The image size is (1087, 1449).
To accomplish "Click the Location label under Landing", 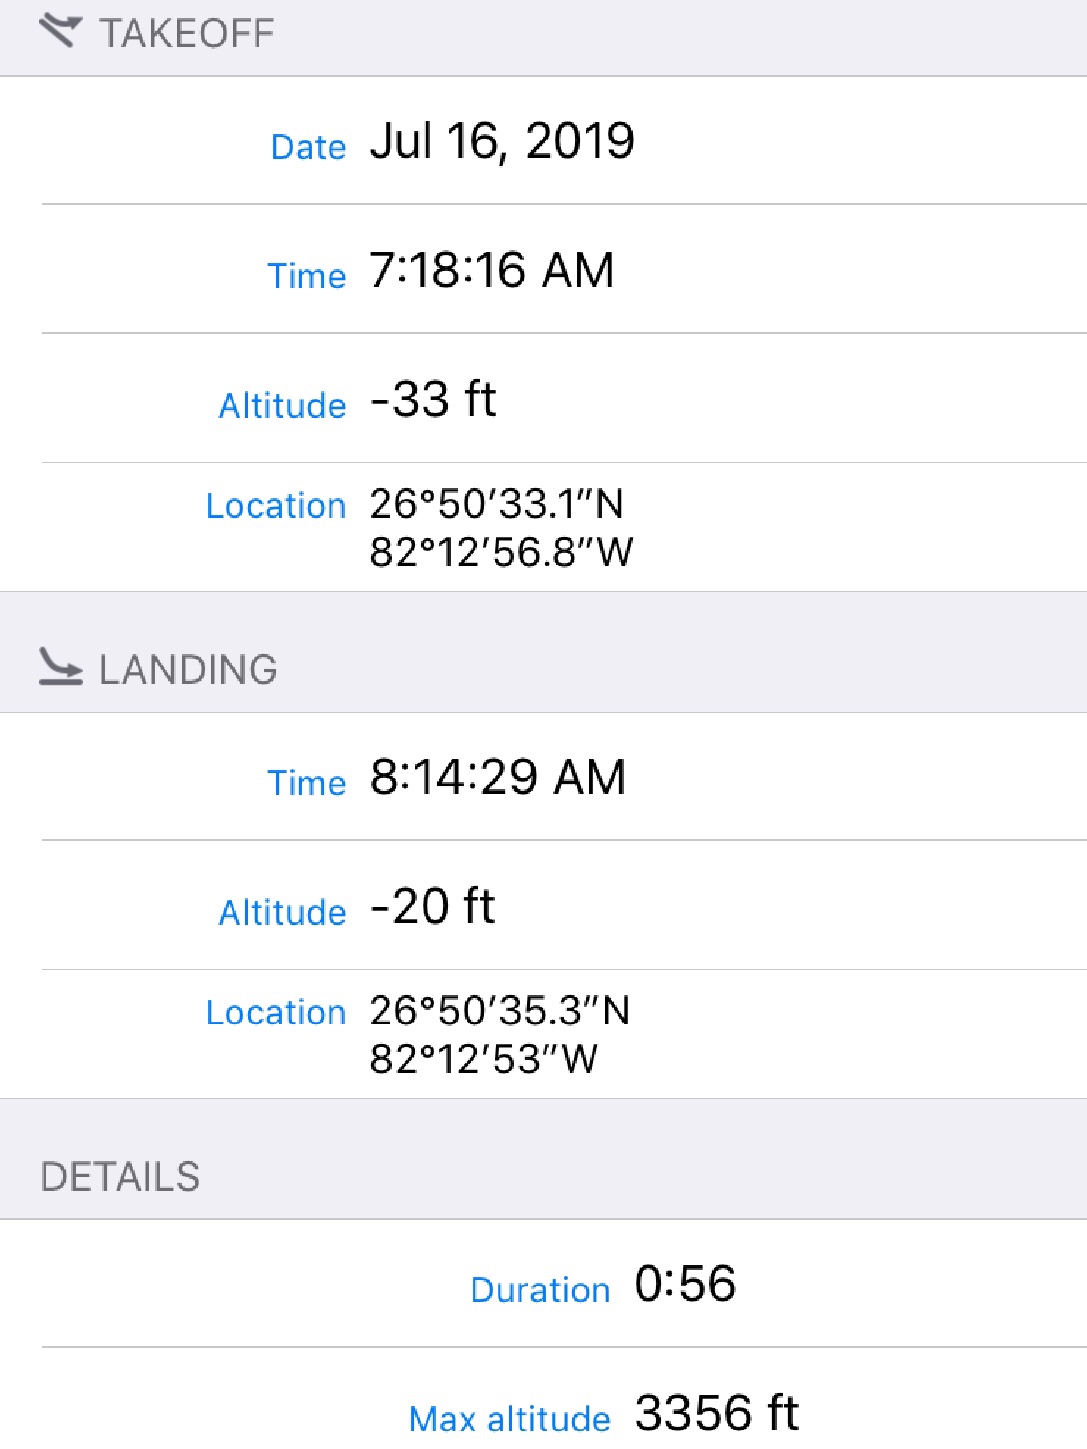I will [x=275, y=1013].
